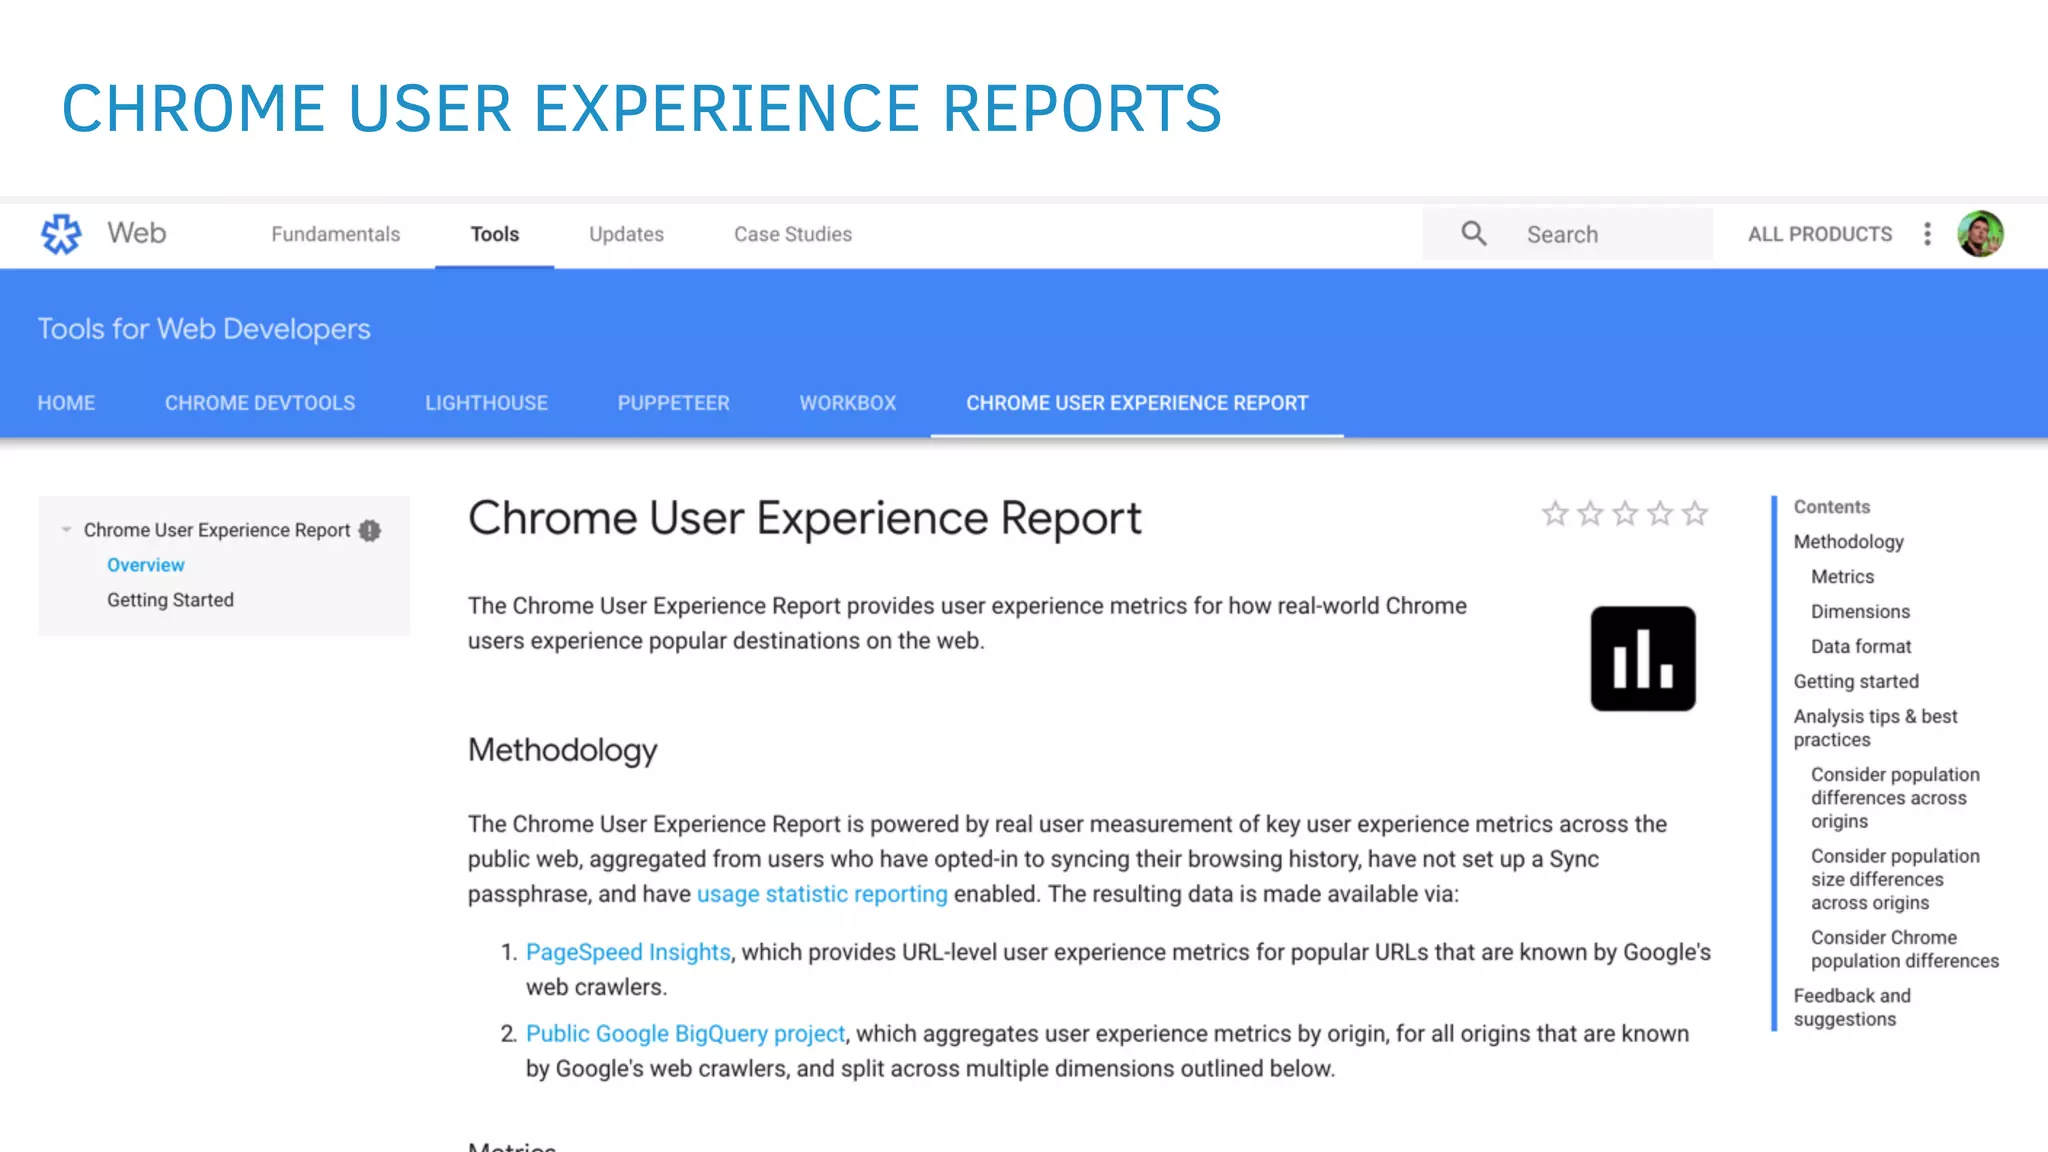
Task: Click the Search input field
Action: [1568, 234]
